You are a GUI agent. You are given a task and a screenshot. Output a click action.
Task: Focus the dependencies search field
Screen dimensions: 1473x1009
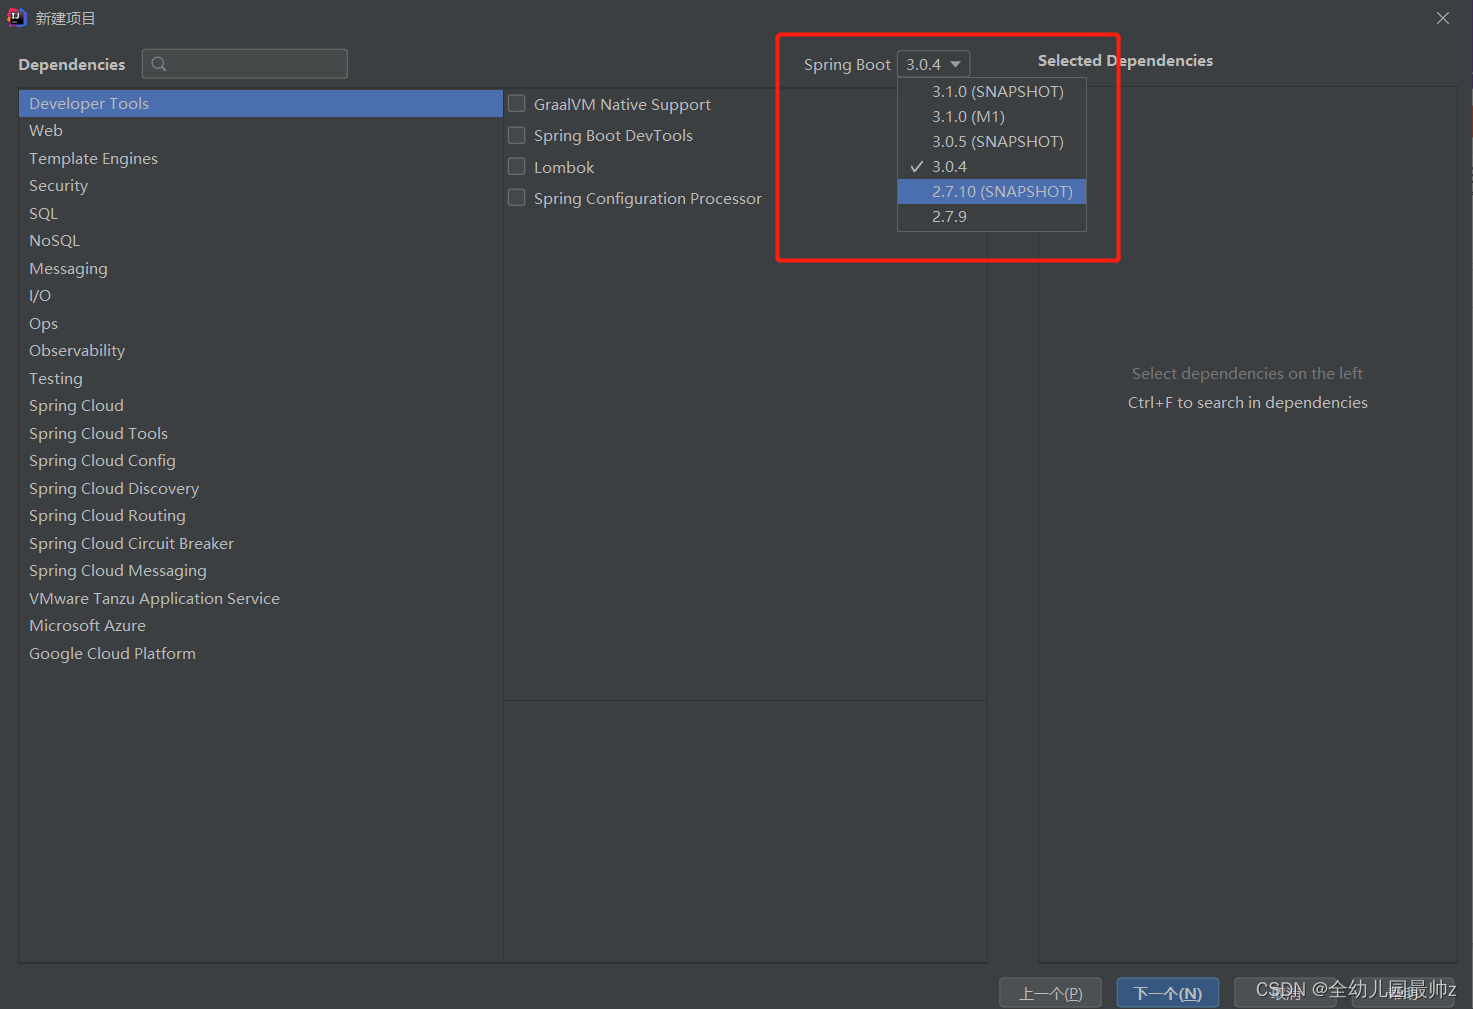tap(245, 64)
